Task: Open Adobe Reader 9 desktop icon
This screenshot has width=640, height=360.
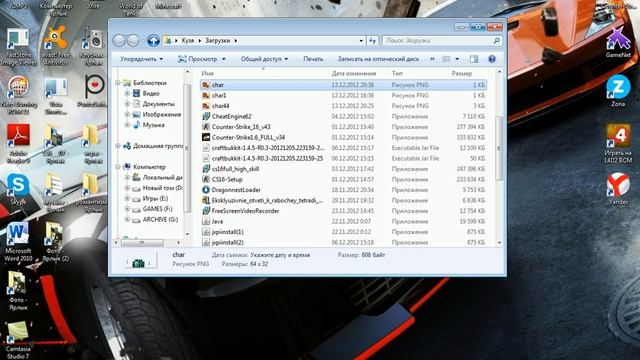Action: coord(18,143)
